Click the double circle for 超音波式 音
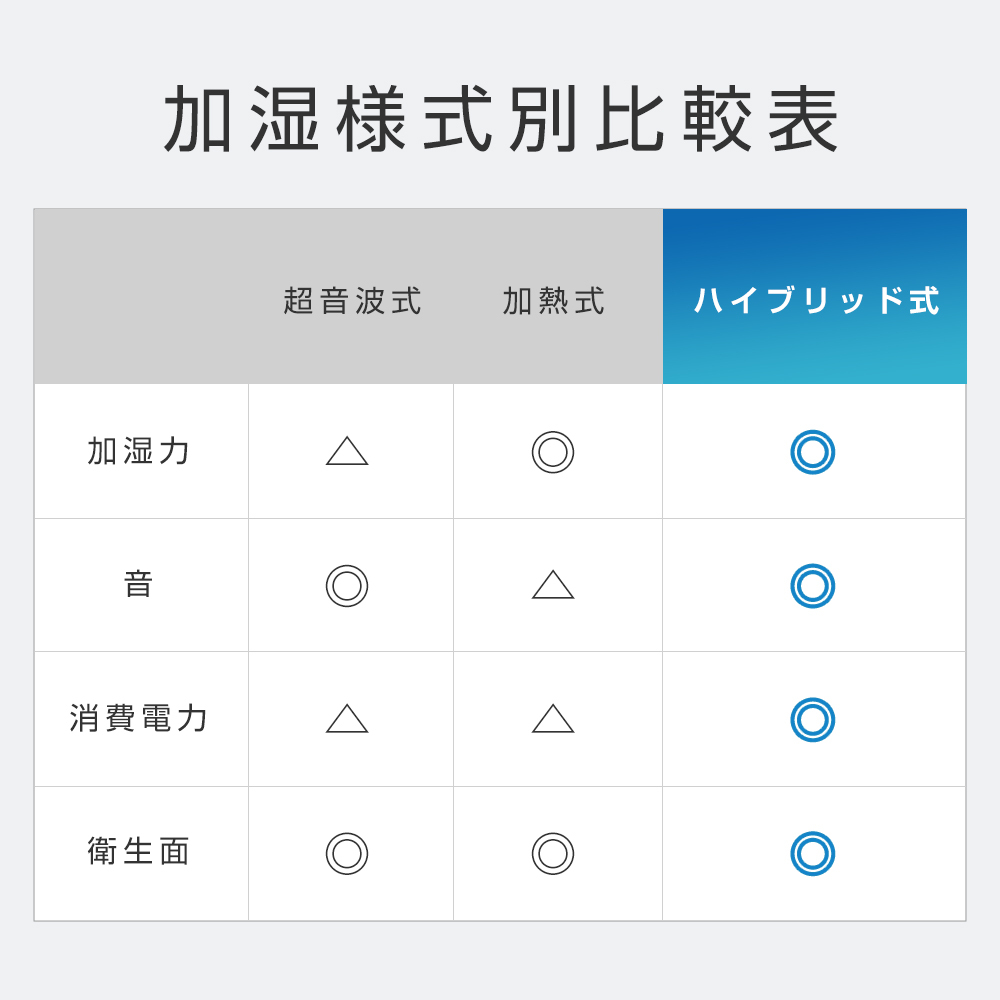This screenshot has width=1000, height=1000. coord(347,586)
